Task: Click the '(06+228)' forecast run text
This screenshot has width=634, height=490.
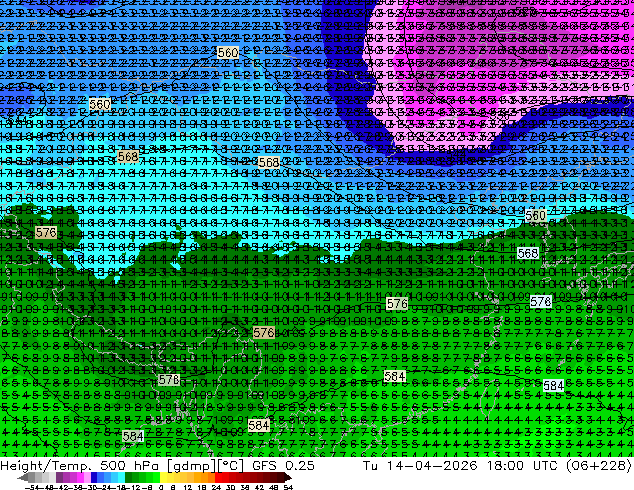Action: (x=601, y=466)
